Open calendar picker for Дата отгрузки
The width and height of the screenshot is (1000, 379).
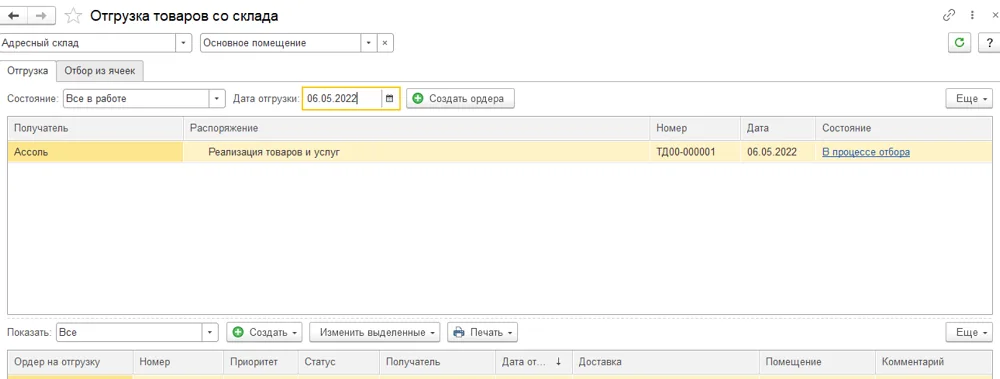pyautogui.click(x=389, y=99)
